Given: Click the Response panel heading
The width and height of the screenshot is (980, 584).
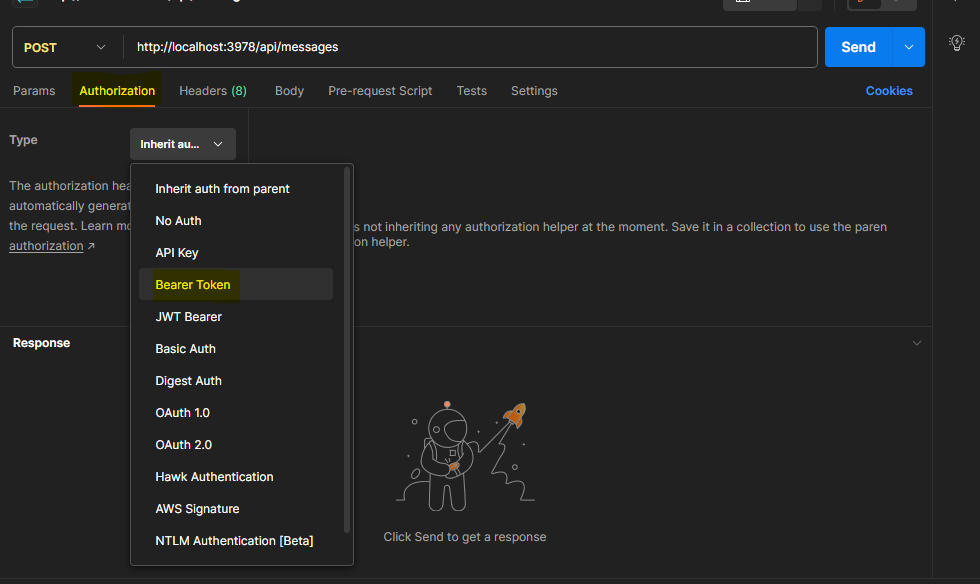Looking at the screenshot, I should (x=41, y=343).
